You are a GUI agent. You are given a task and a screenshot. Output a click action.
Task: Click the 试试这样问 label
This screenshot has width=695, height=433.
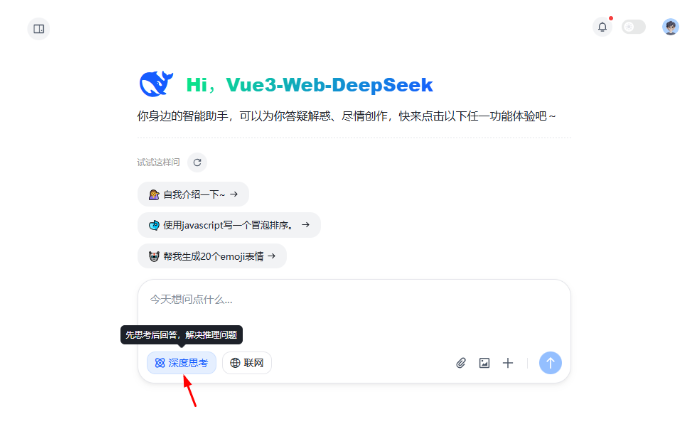pos(158,163)
